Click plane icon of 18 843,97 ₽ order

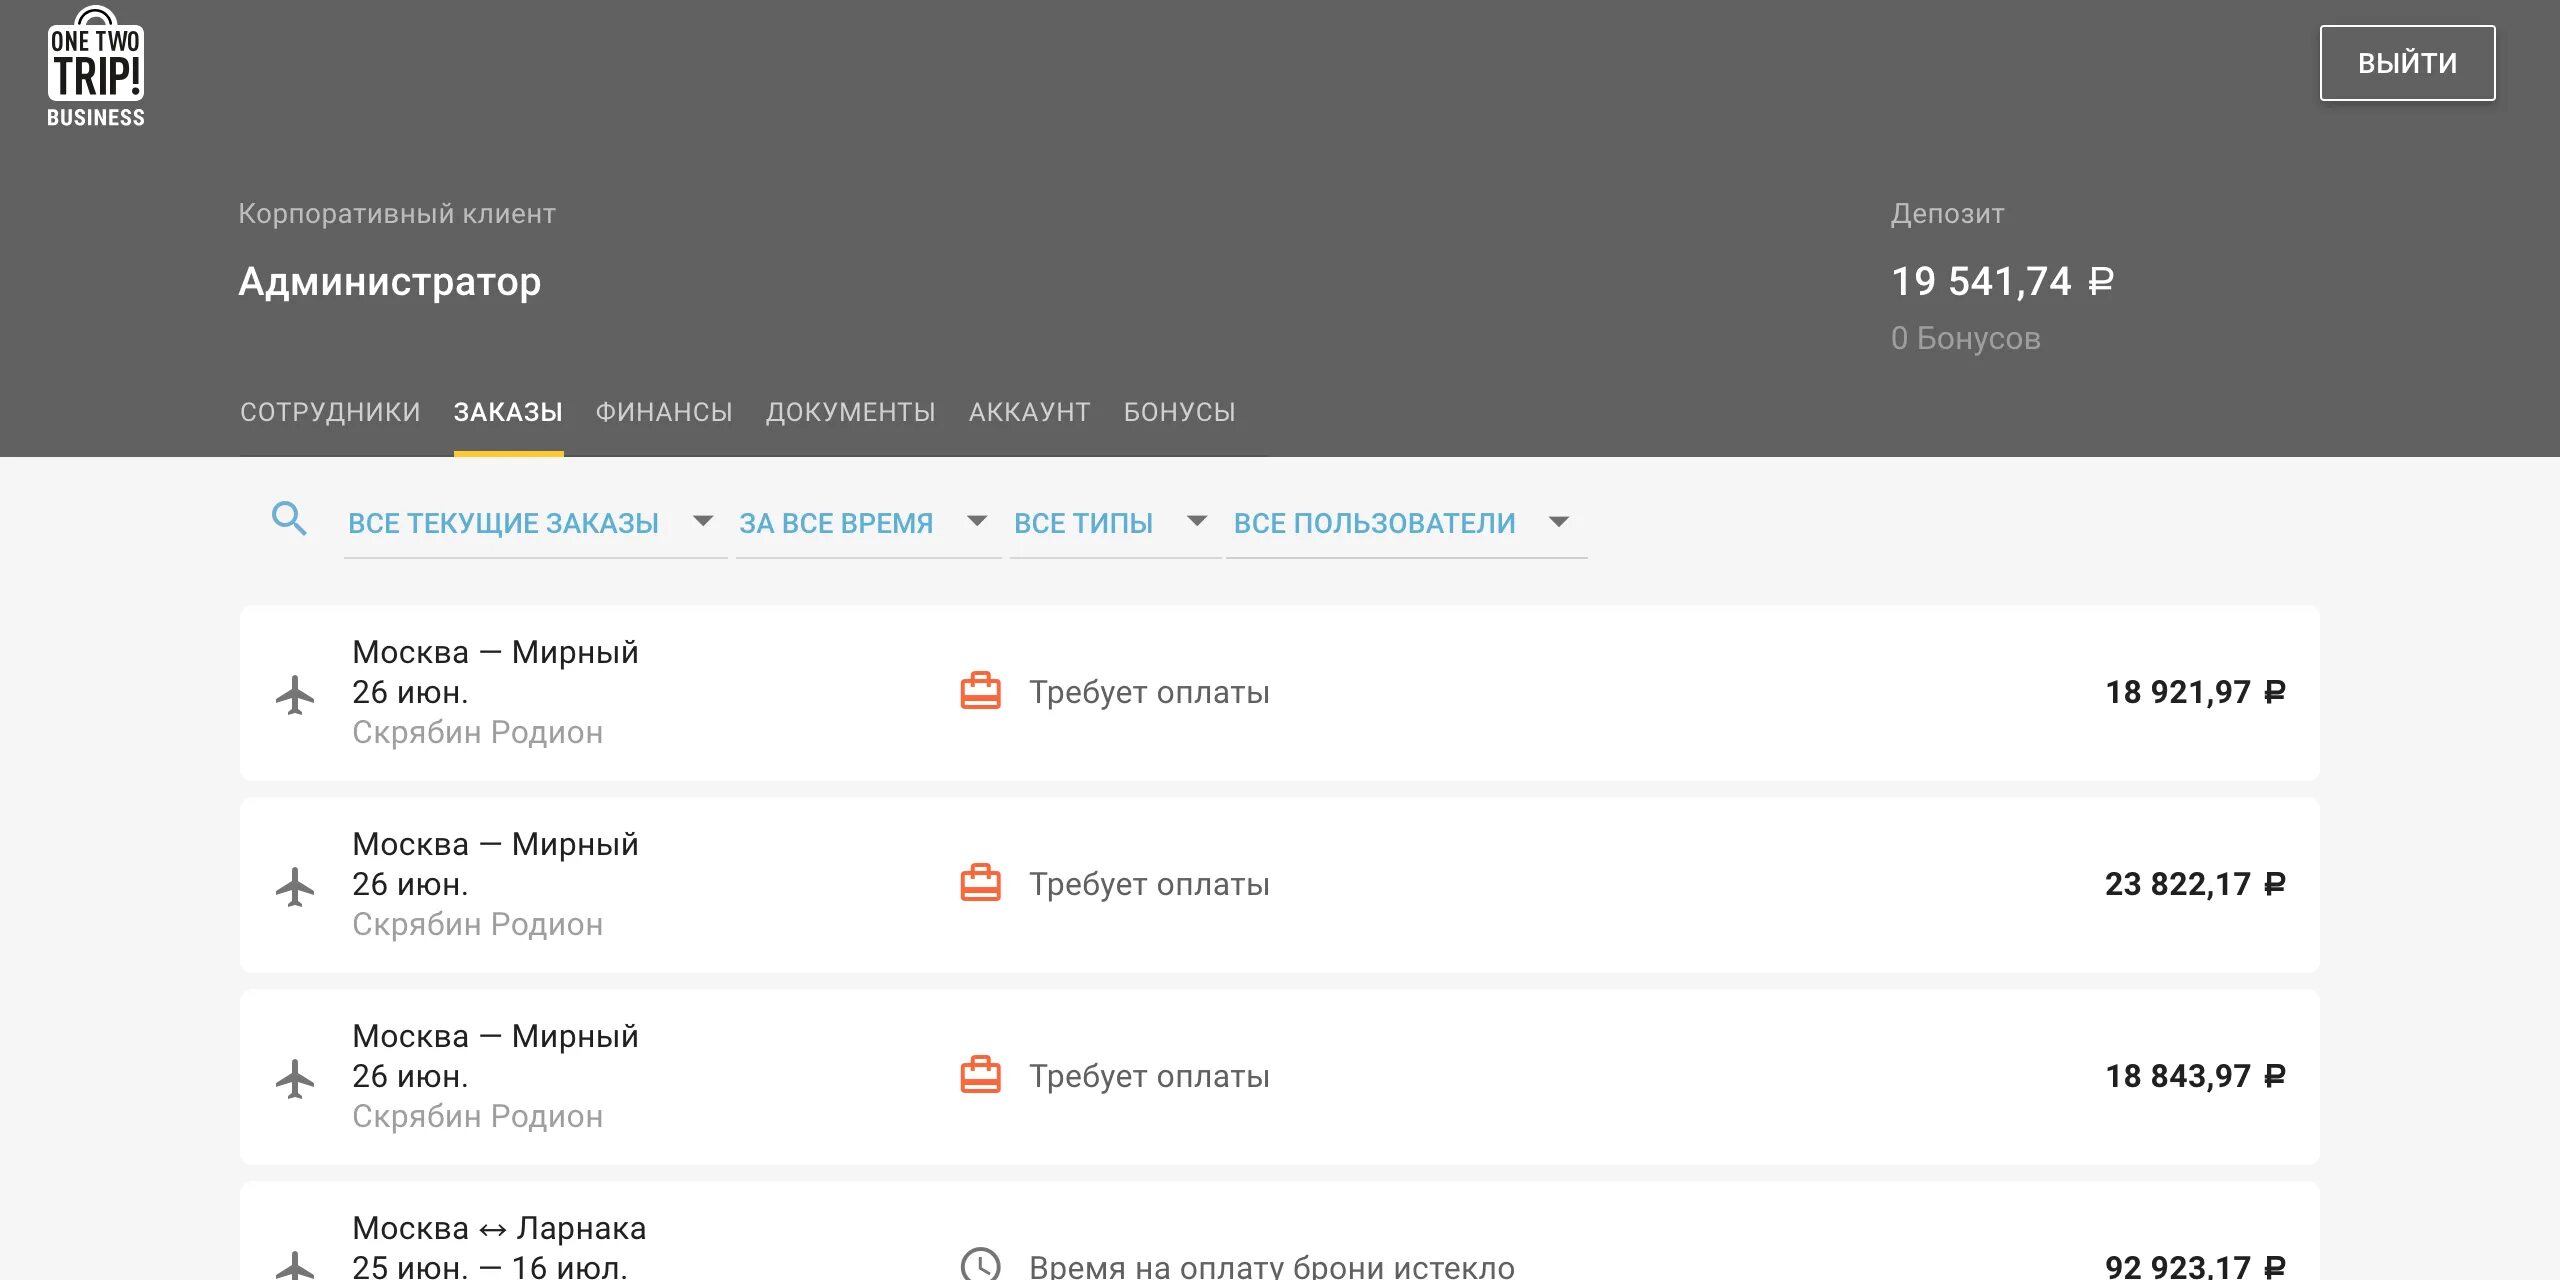click(295, 1078)
